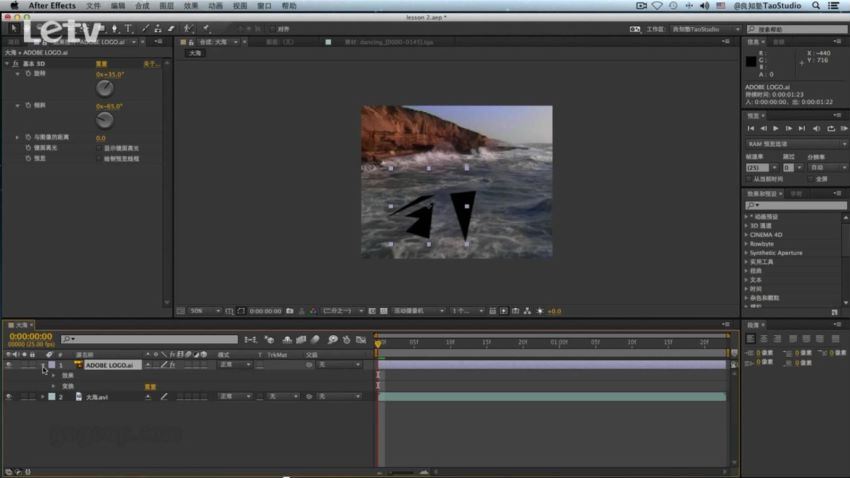Select the Puppet Pin tool
This screenshot has height=478, width=850.
tap(207, 28)
